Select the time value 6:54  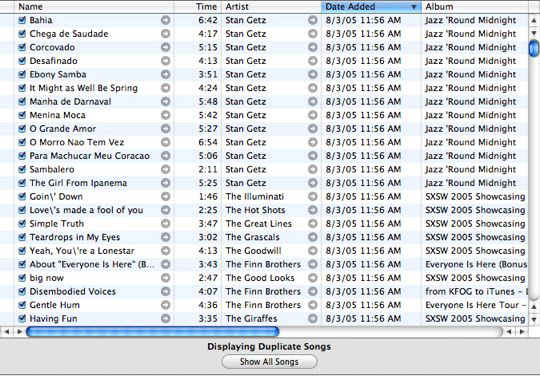[208, 142]
